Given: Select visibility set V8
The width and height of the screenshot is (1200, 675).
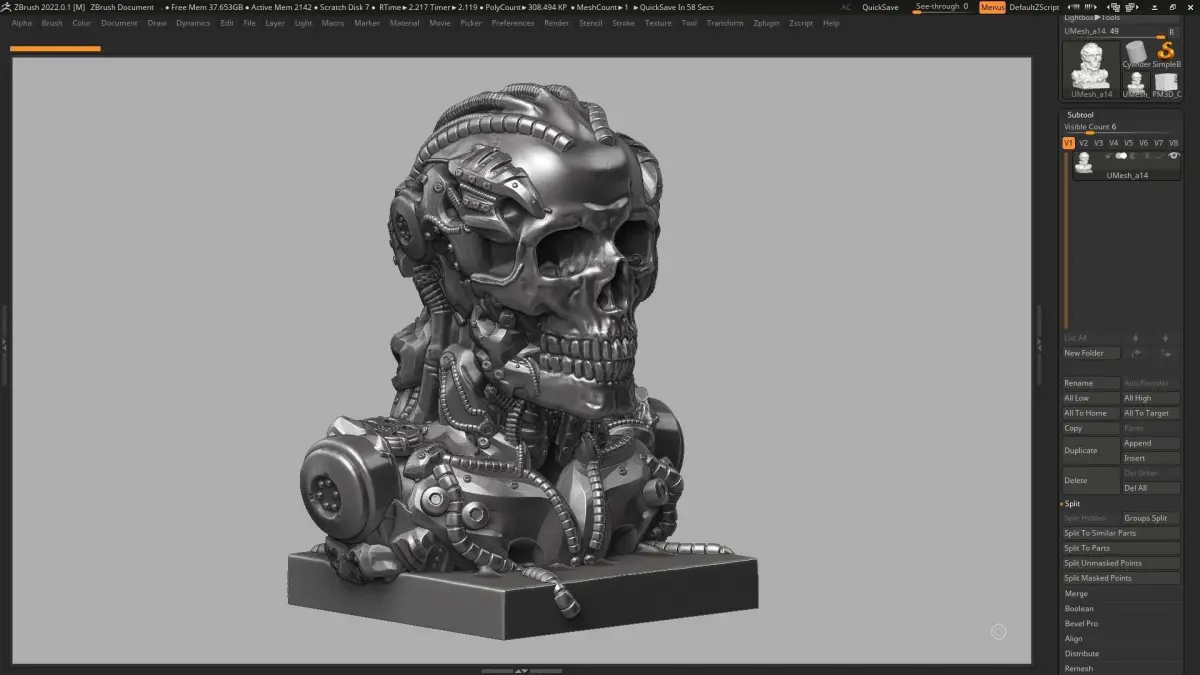Looking at the screenshot, I should (x=1173, y=143).
